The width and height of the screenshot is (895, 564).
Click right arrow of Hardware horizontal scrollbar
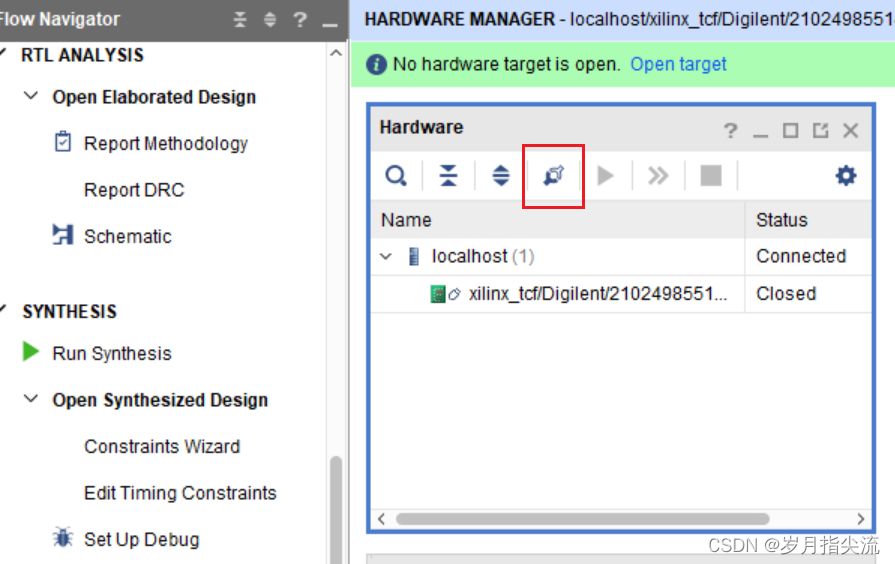(861, 519)
